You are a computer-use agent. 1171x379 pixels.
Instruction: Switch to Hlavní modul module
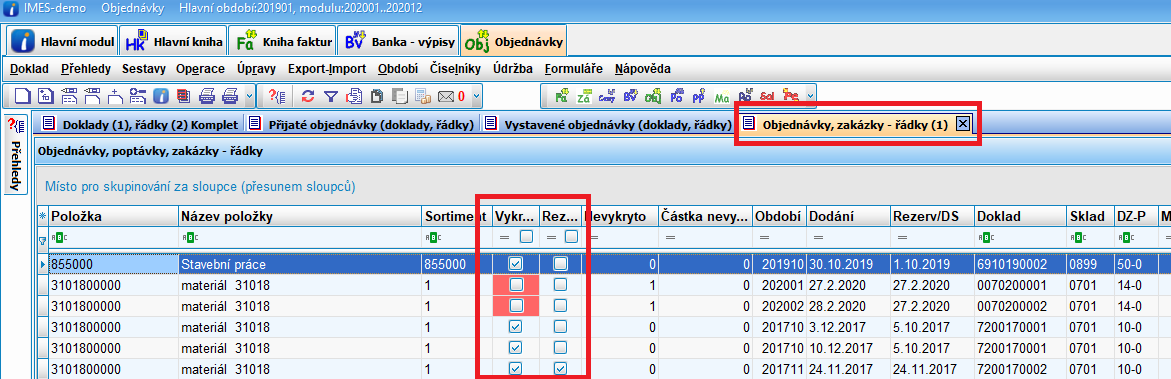click(x=63, y=42)
